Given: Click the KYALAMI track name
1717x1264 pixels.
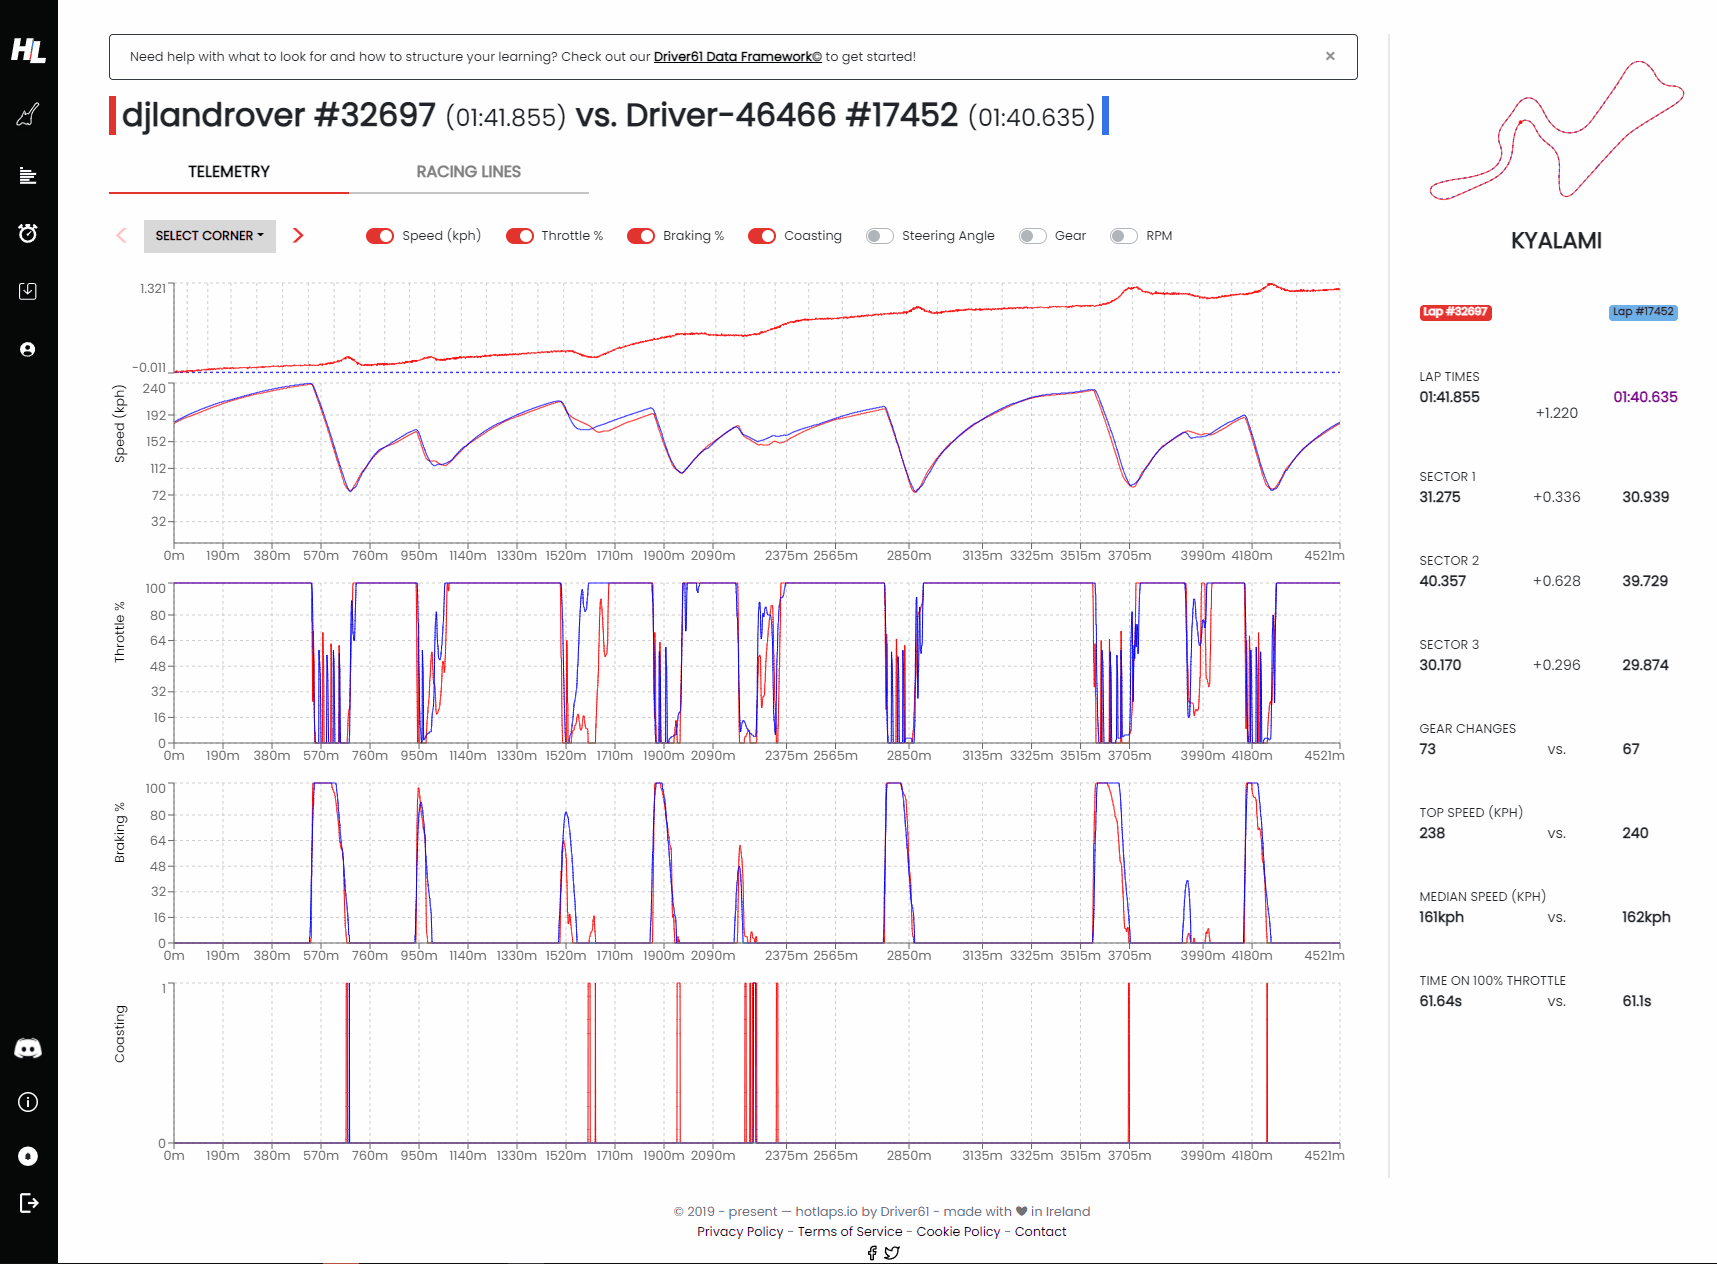Looking at the screenshot, I should click(1556, 241).
